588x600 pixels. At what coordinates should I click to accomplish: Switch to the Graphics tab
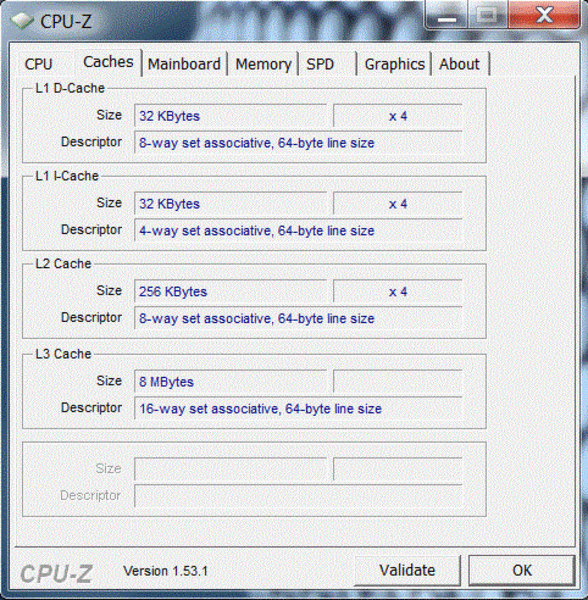(x=394, y=64)
